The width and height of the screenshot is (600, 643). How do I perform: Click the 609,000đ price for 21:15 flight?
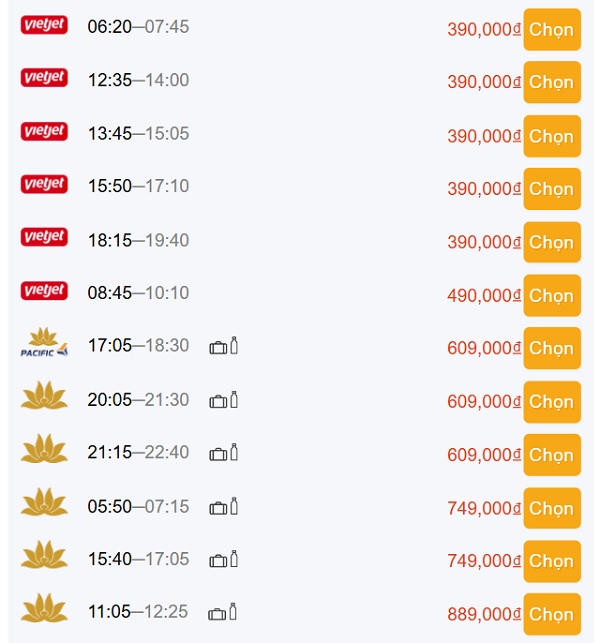[484, 455]
